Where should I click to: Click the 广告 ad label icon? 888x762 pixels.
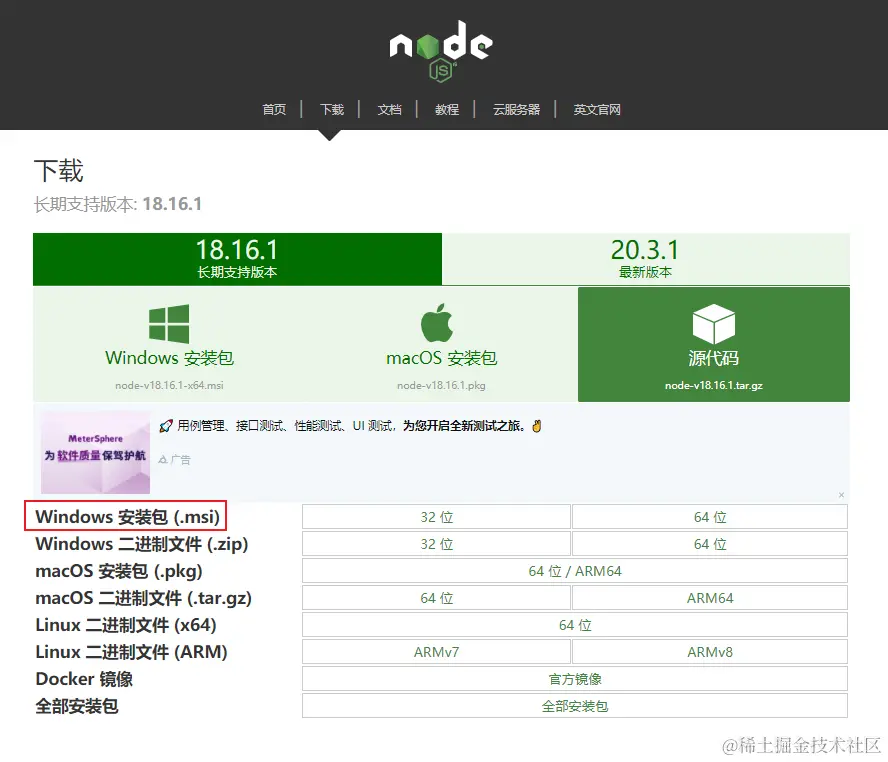click(175, 461)
